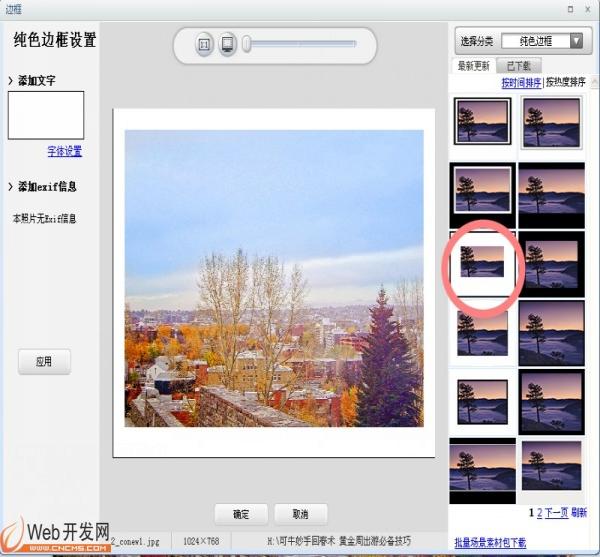The width and height of the screenshot is (600, 557).
Task: Open the 批量场景素材包下载 link
Action: pos(490,542)
